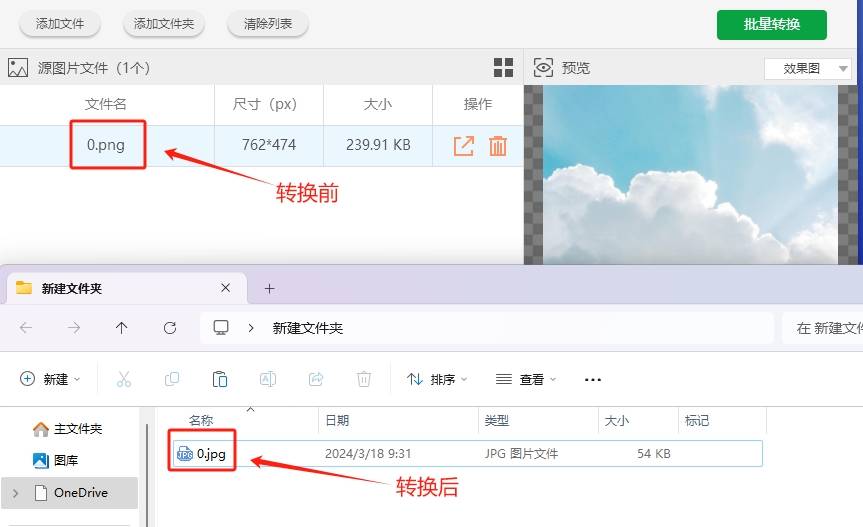Image resolution: width=863 pixels, height=527 pixels.
Task: Select the 239.91 KB size cell
Action: click(378, 145)
